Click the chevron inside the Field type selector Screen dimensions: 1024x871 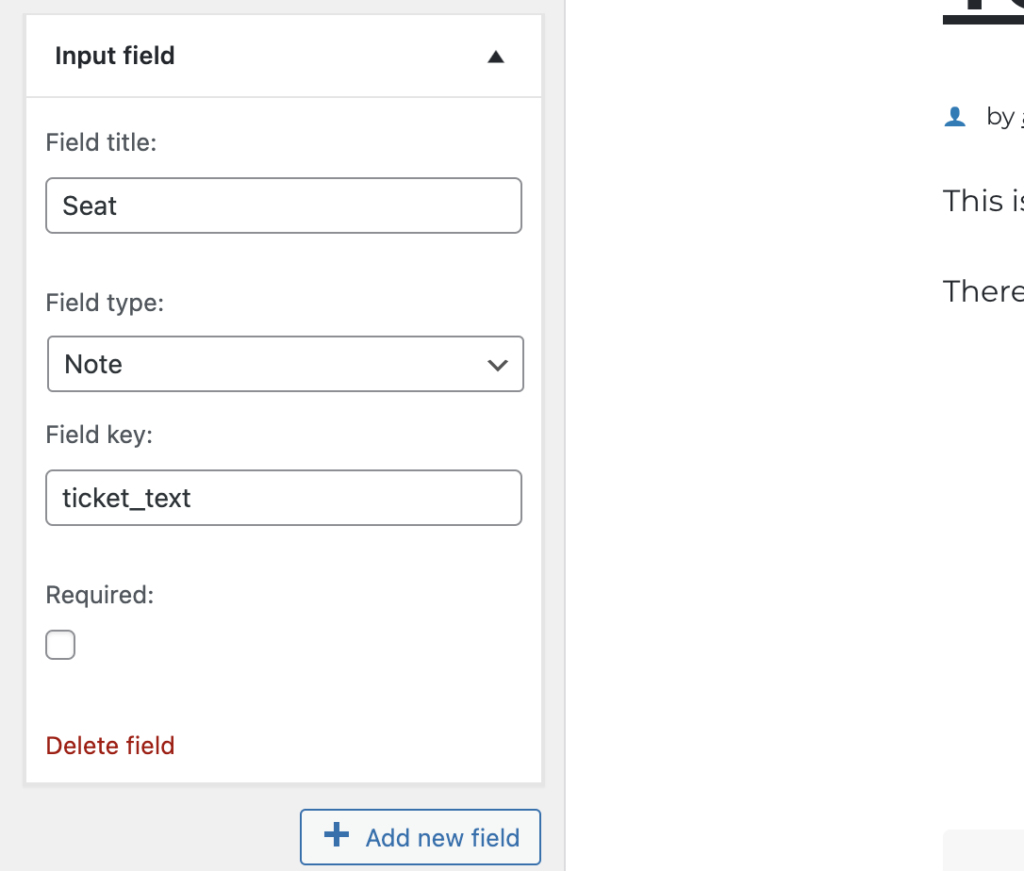[x=498, y=364]
